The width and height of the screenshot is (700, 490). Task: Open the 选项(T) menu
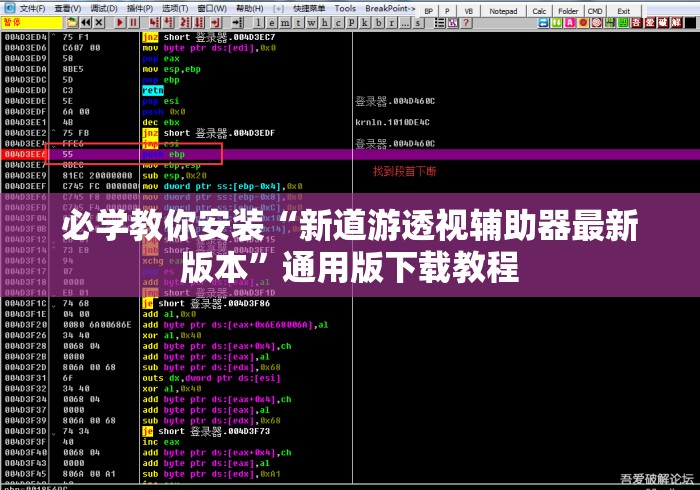point(175,8)
